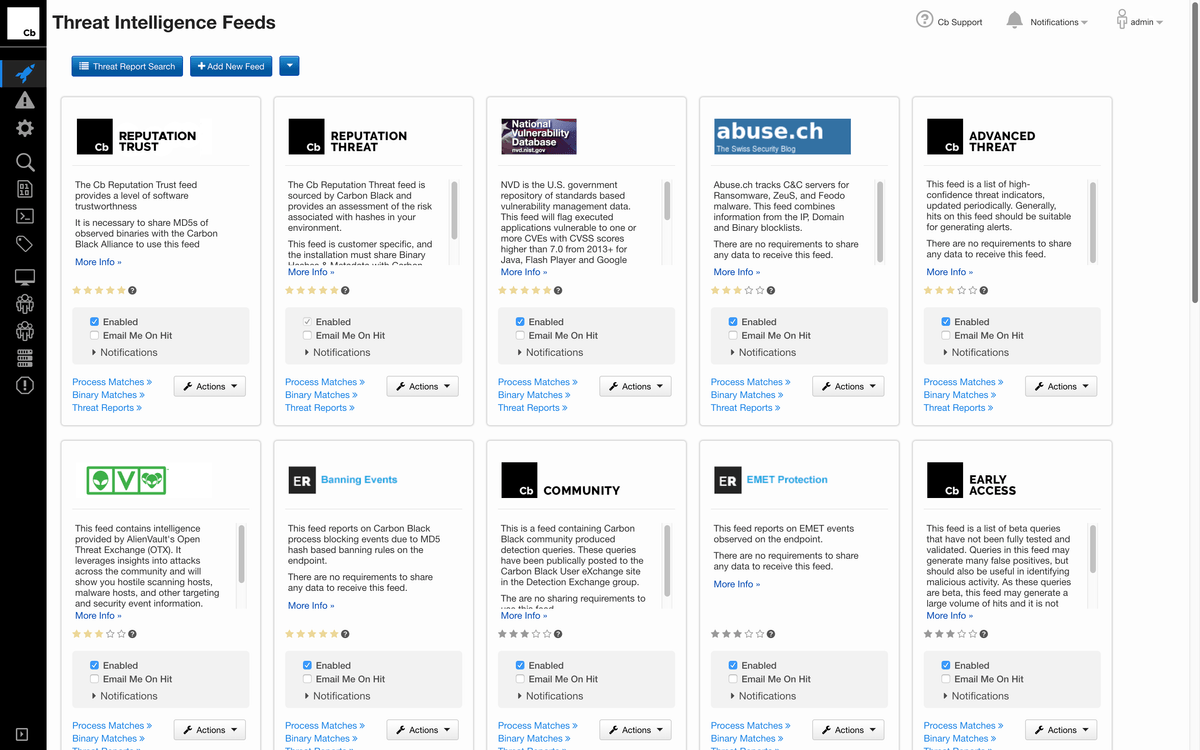The height and width of the screenshot is (750, 1200).
Task: Click the Cb logo at top left
Action: 23,23
